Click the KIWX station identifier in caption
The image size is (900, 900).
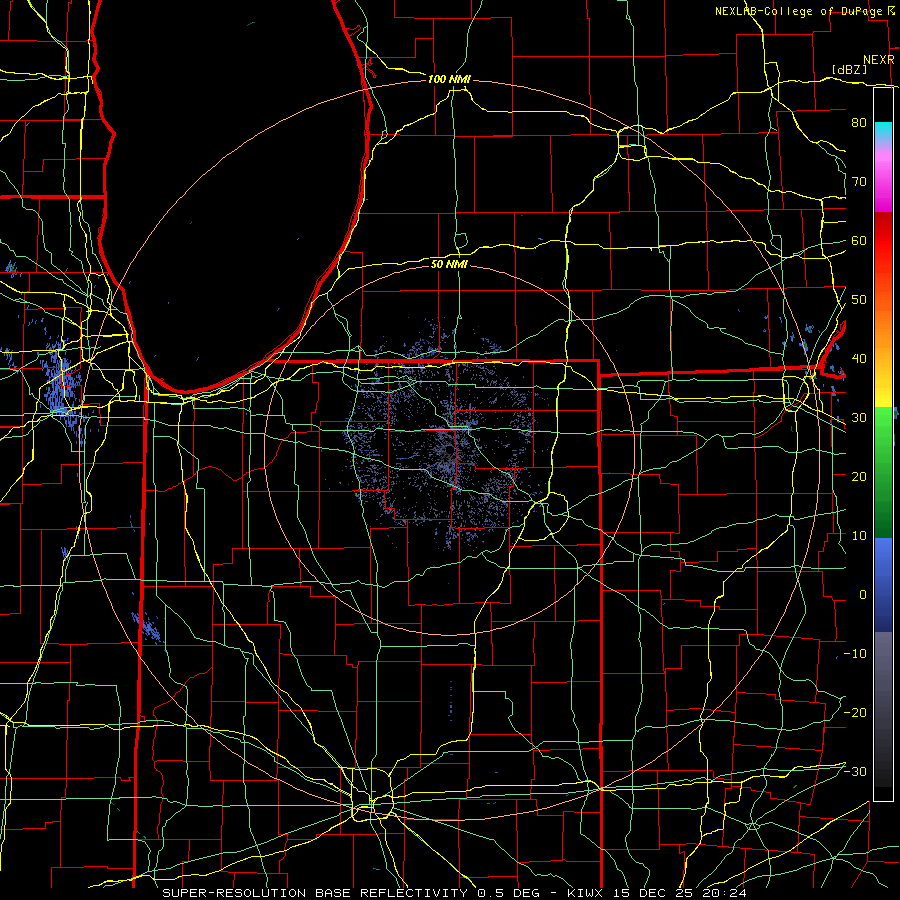pyautogui.click(x=585, y=893)
